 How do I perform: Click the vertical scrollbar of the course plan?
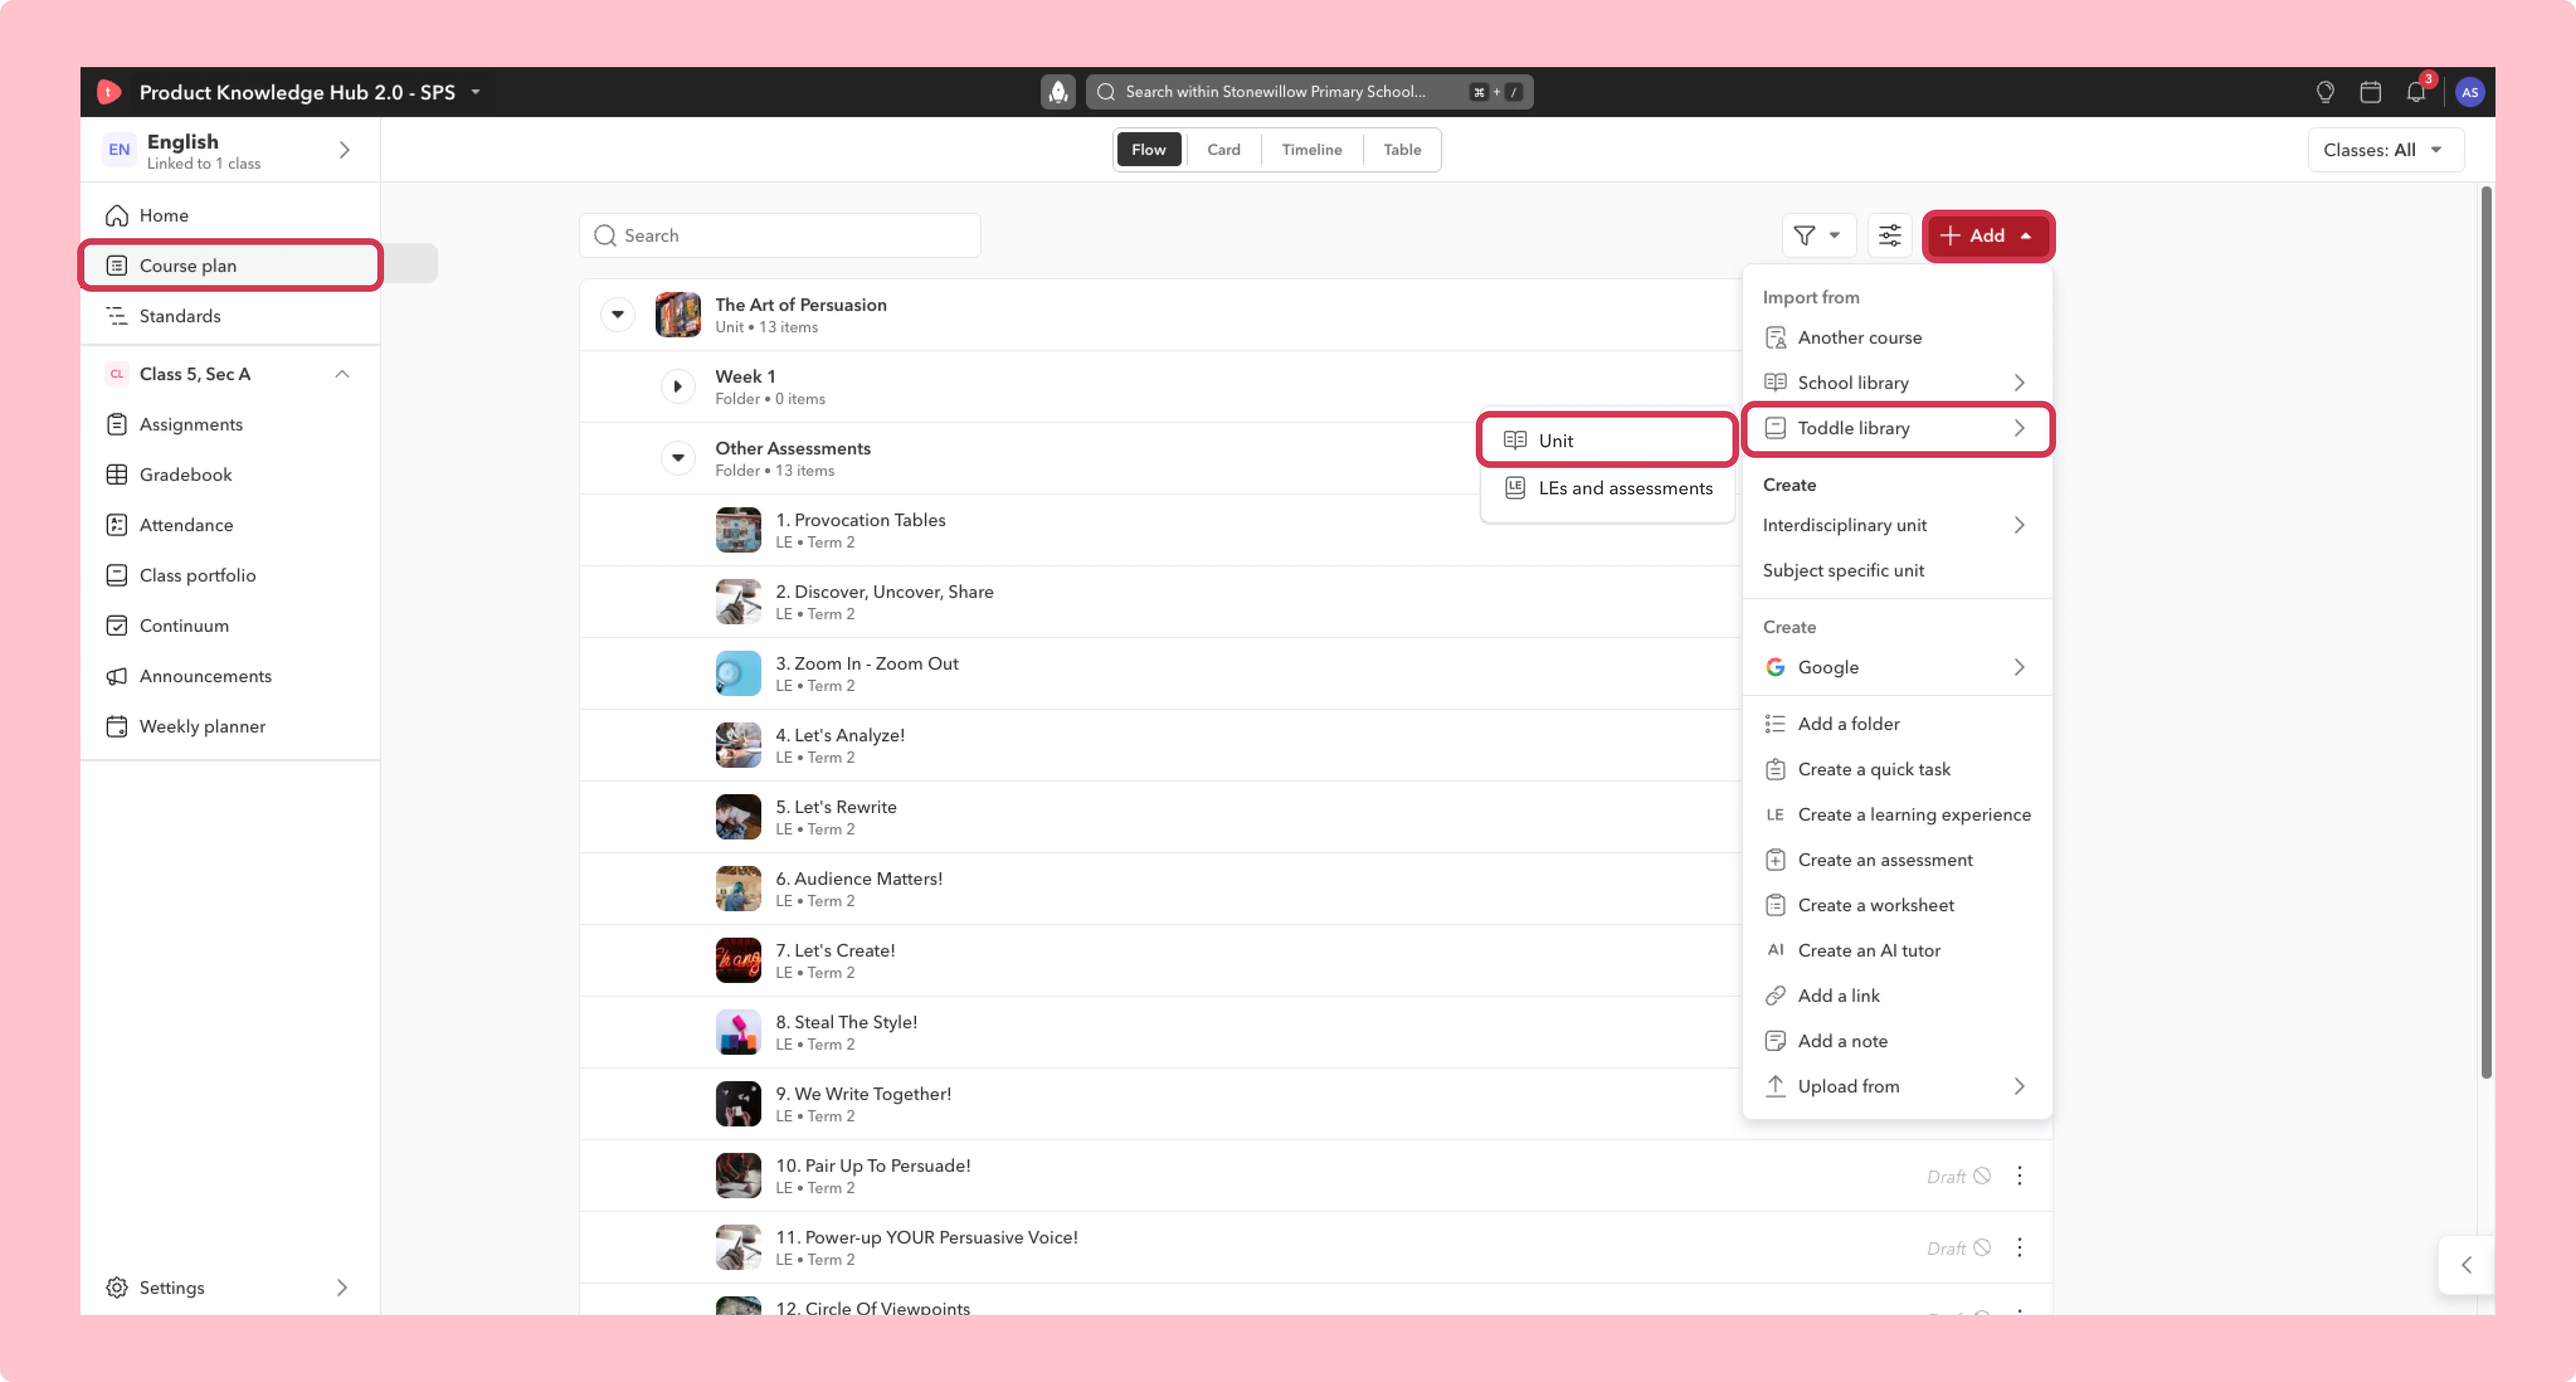[x=2486, y=632]
